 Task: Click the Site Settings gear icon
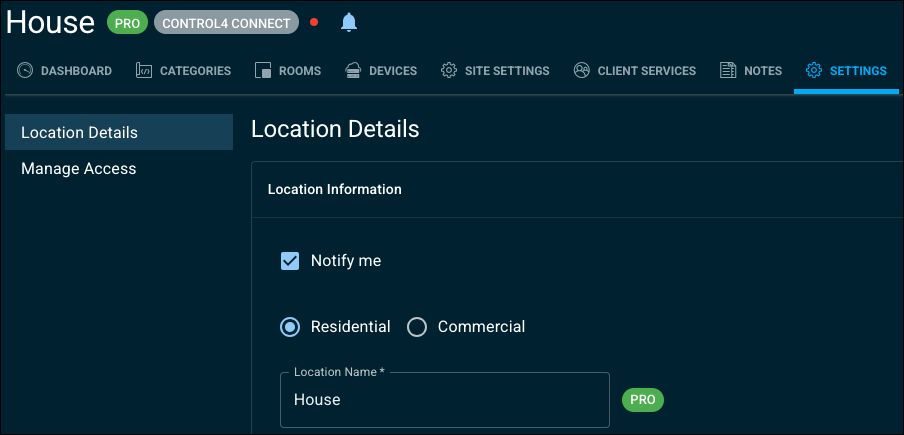tap(449, 70)
